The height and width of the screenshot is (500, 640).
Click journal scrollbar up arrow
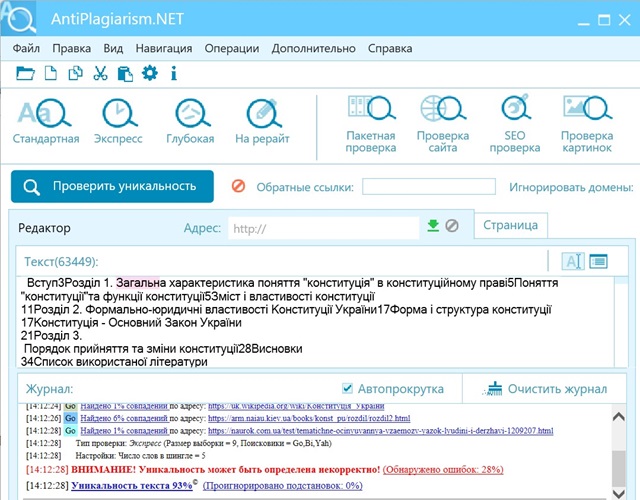619,417
